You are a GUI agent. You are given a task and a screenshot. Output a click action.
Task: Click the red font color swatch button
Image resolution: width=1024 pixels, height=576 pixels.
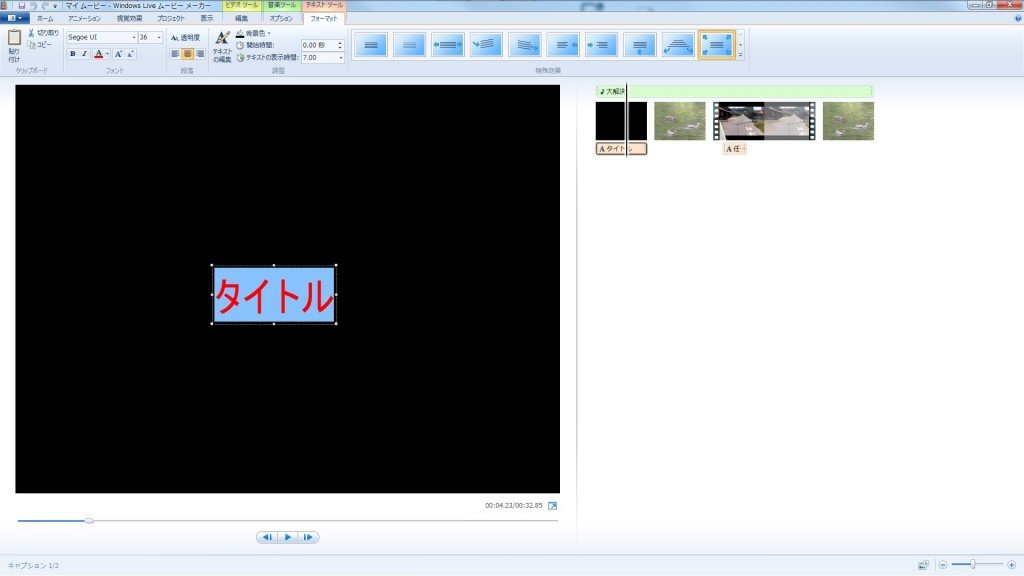(98, 54)
